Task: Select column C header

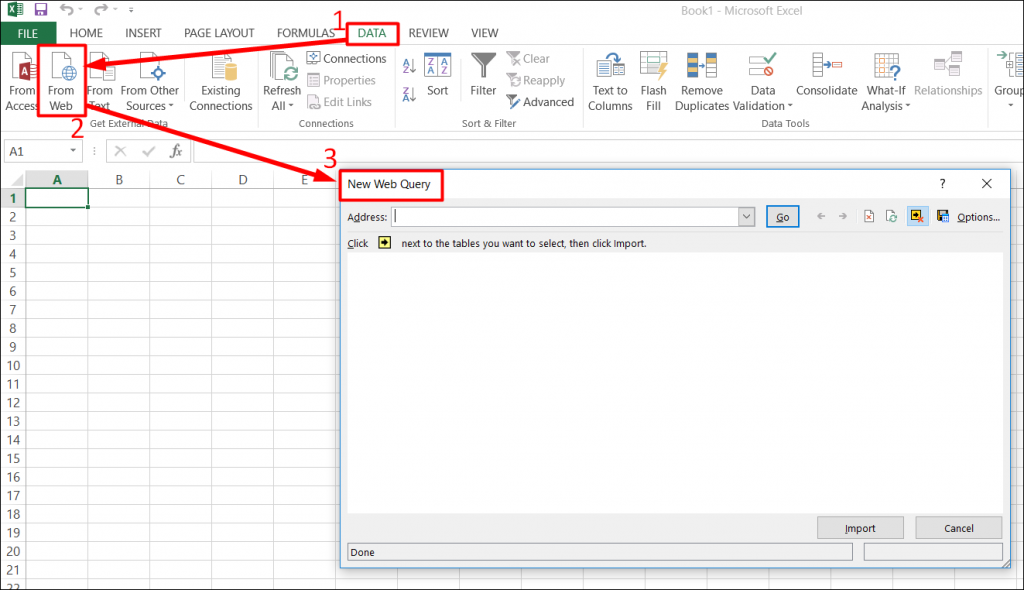Action: point(181,180)
